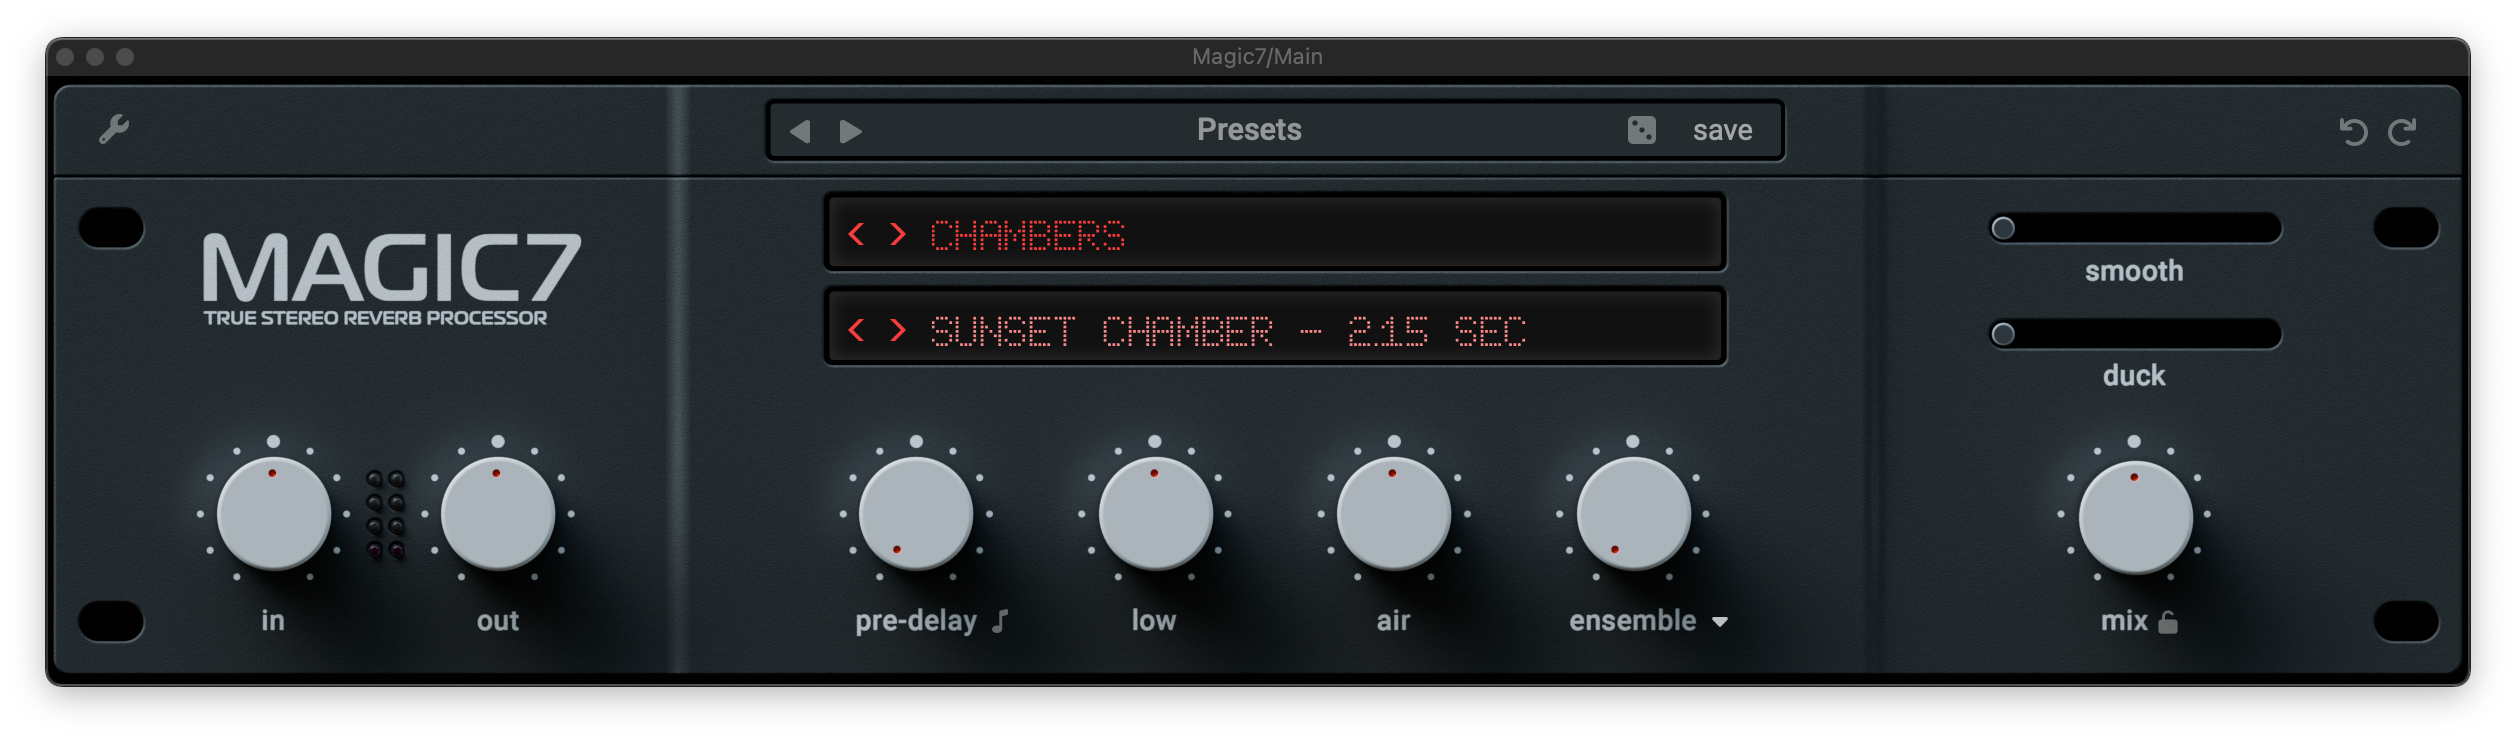This screenshot has height=740, width=2516.
Task: Redo the last undone change
Action: (x=2402, y=131)
